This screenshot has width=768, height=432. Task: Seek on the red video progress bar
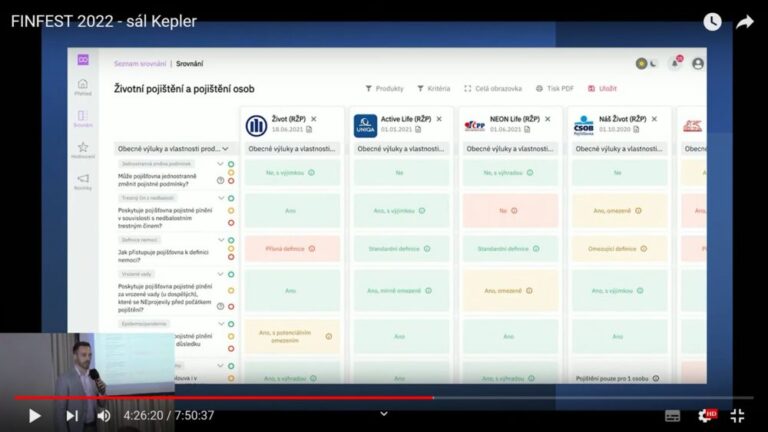[x=224, y=398]
